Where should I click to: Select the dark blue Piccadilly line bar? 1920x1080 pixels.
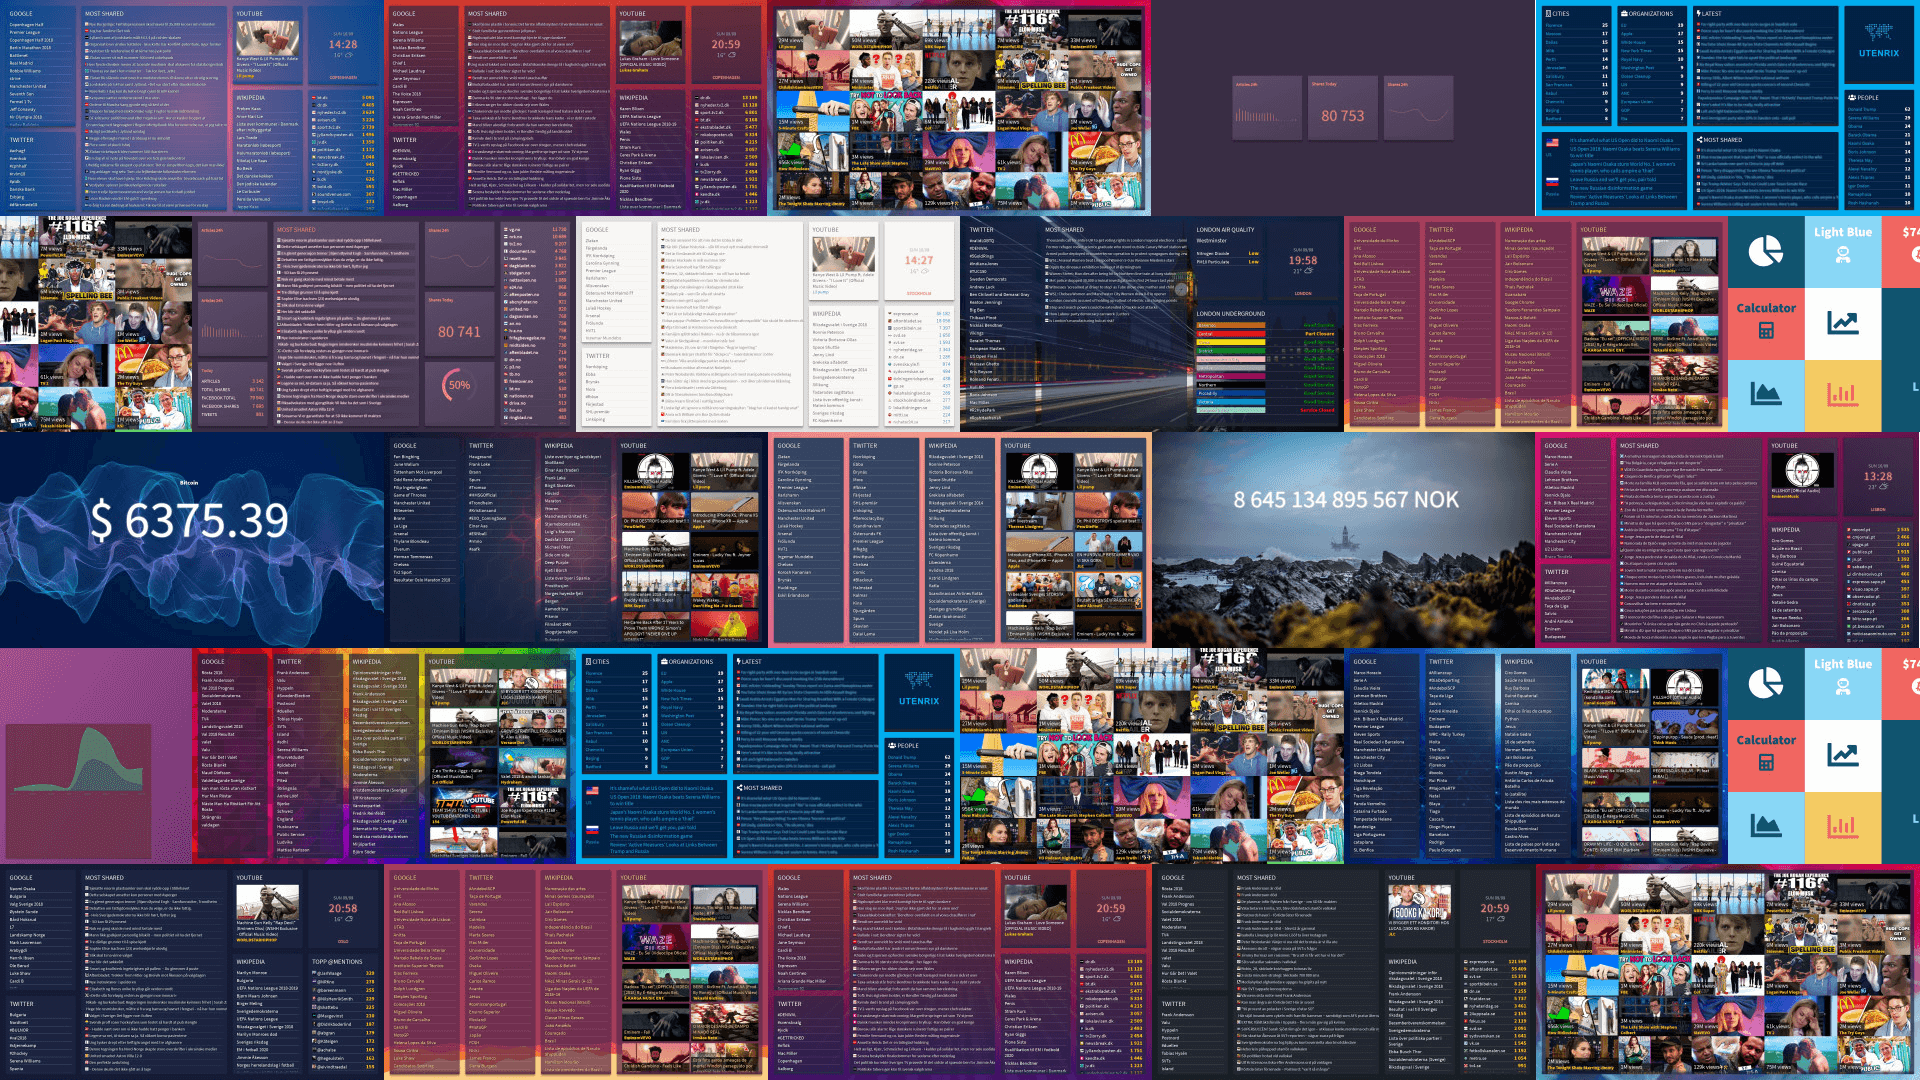[1231, 393]
